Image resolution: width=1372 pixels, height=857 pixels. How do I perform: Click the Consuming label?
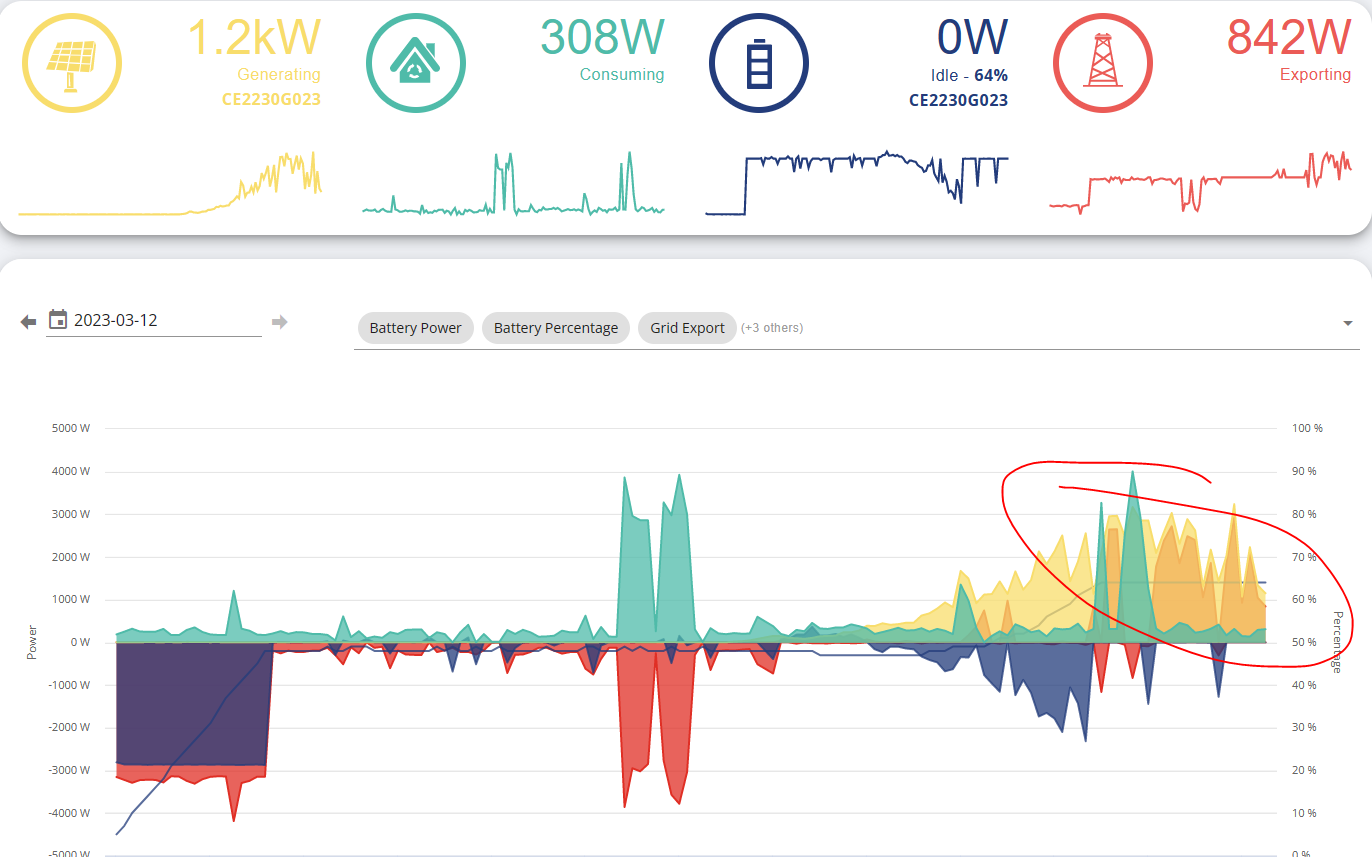point(622,74)
